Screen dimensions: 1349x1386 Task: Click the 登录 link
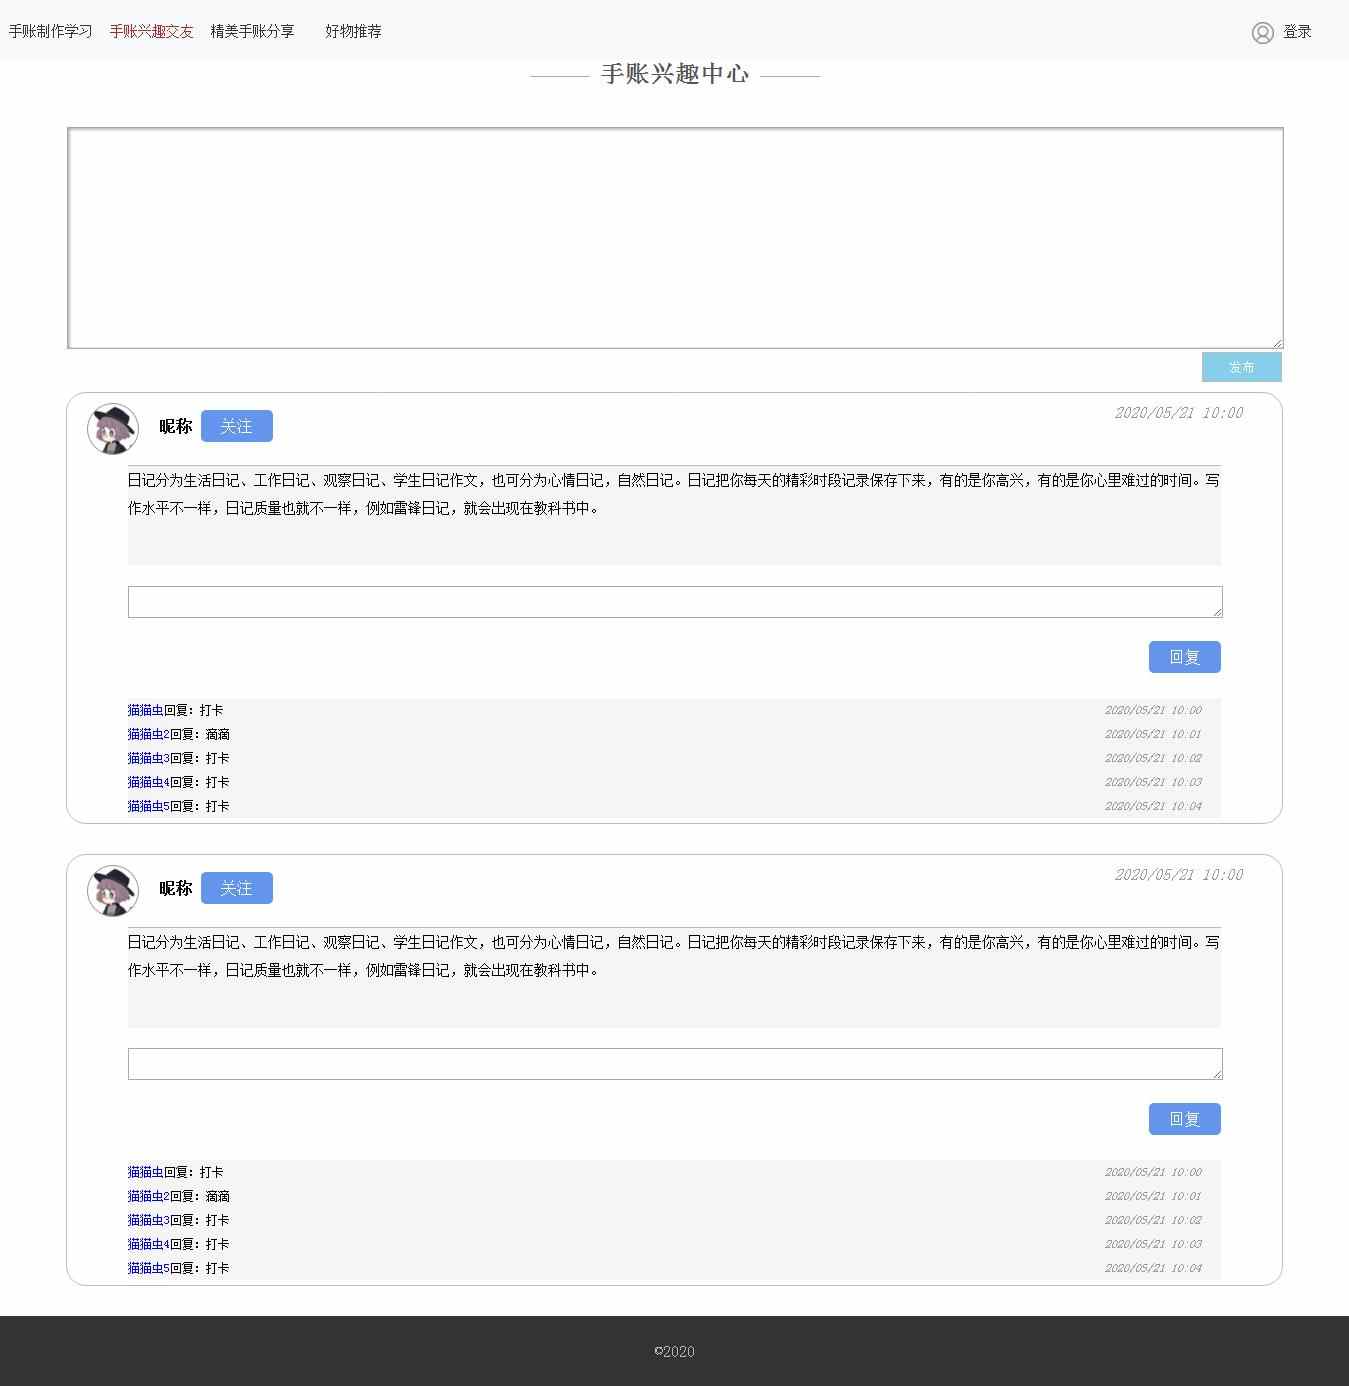pyautogui.click(x=1297, y=32)
